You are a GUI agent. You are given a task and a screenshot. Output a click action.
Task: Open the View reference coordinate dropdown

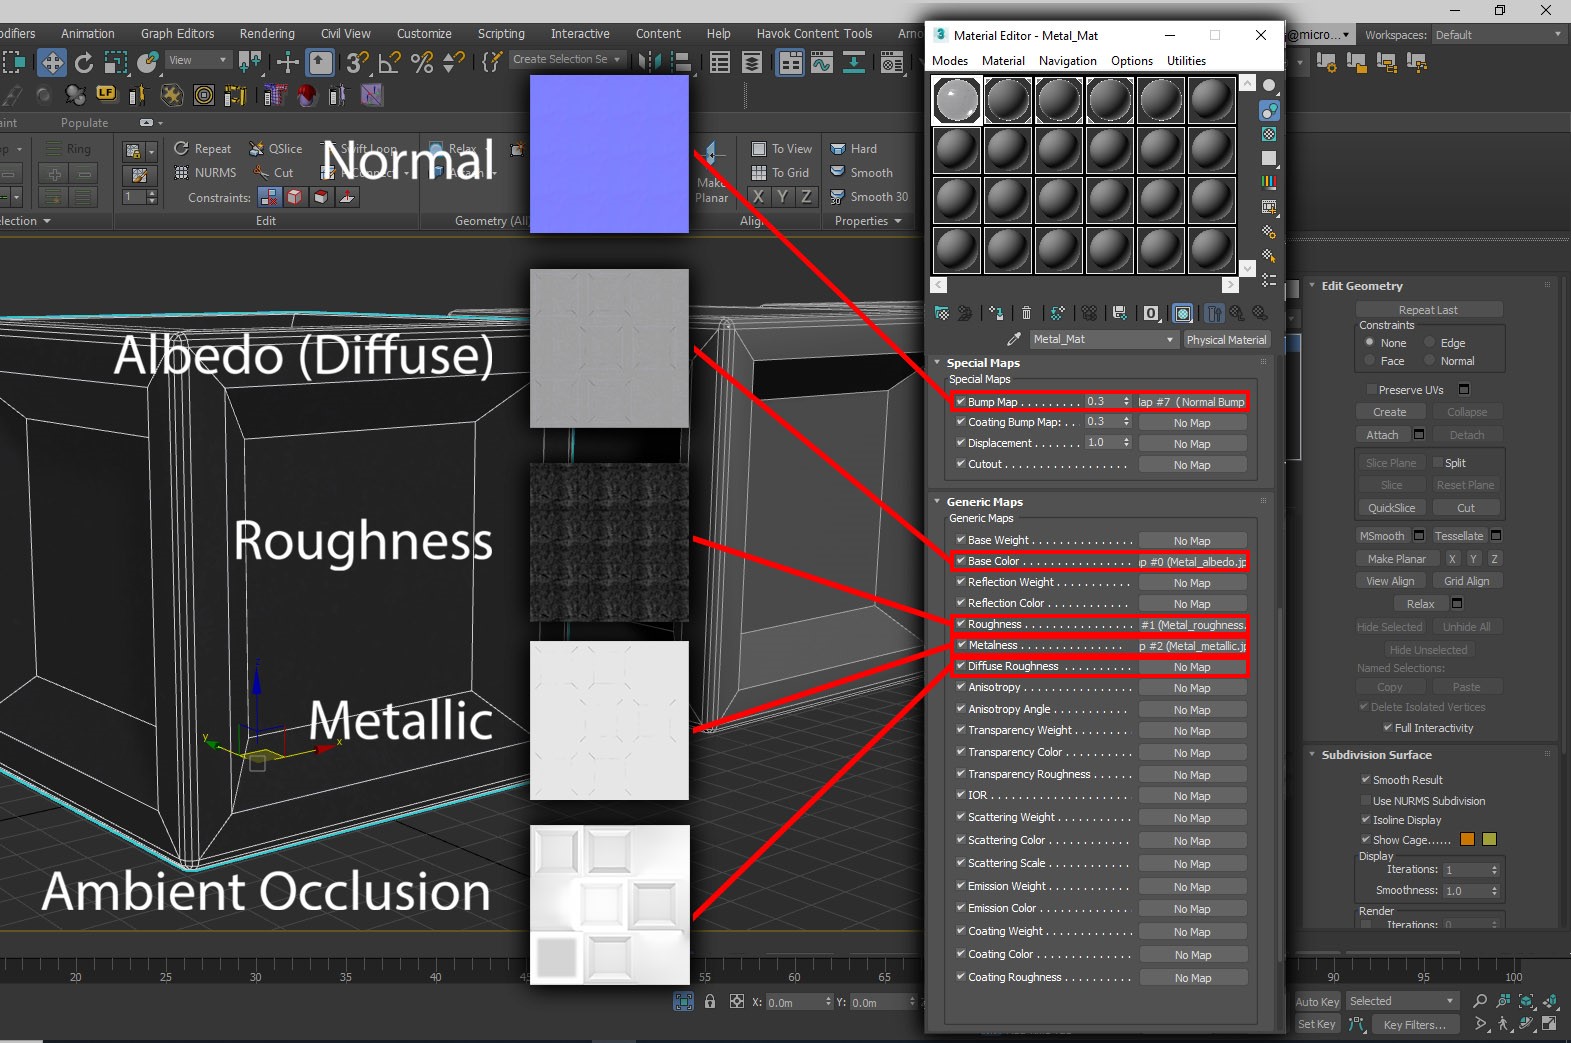point(198,60)
